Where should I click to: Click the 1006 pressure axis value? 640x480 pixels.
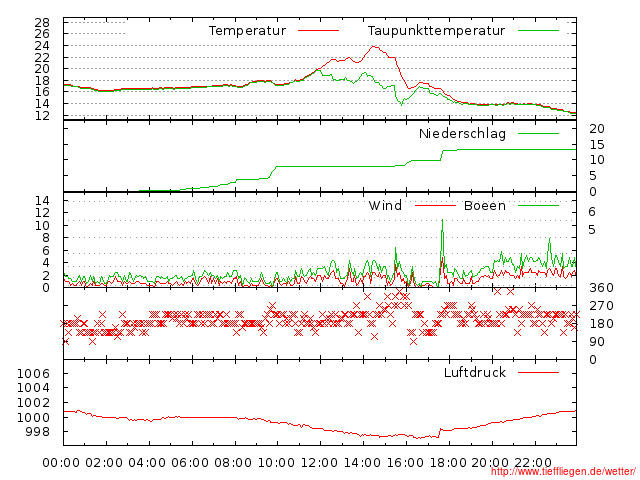(x=33, y=373)
